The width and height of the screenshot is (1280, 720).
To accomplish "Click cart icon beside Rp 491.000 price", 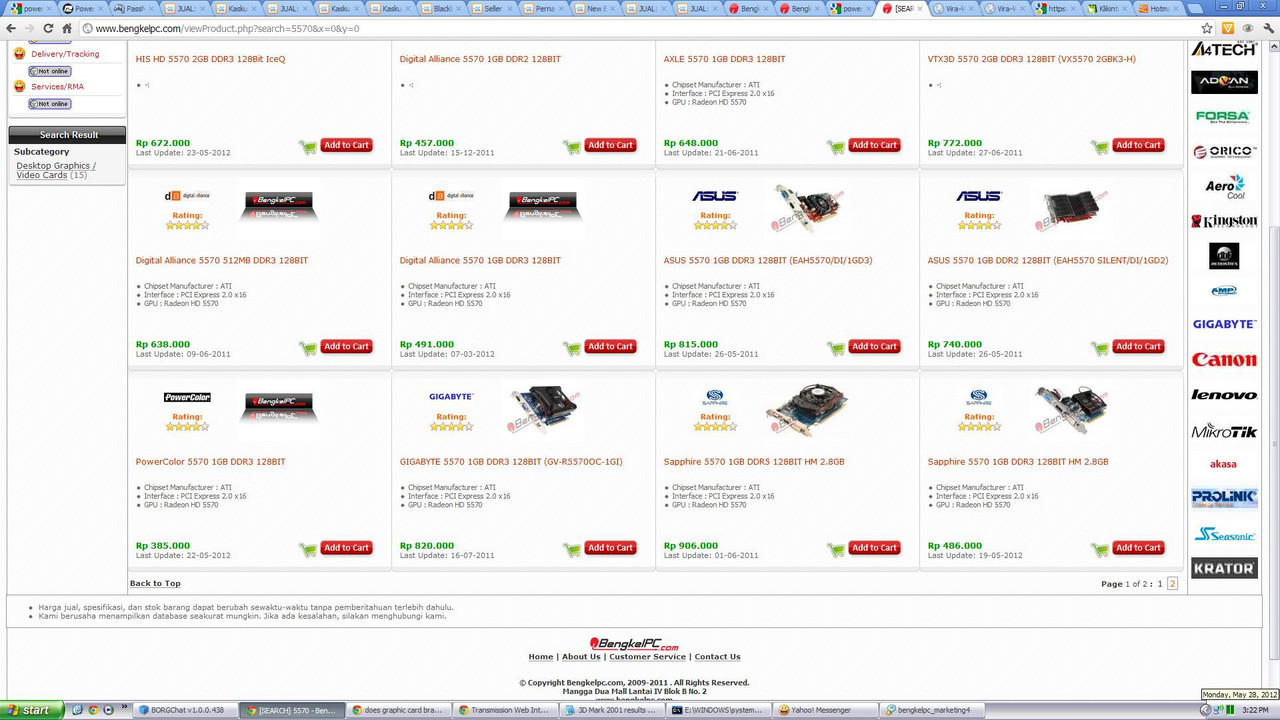I will click(572, 348).
